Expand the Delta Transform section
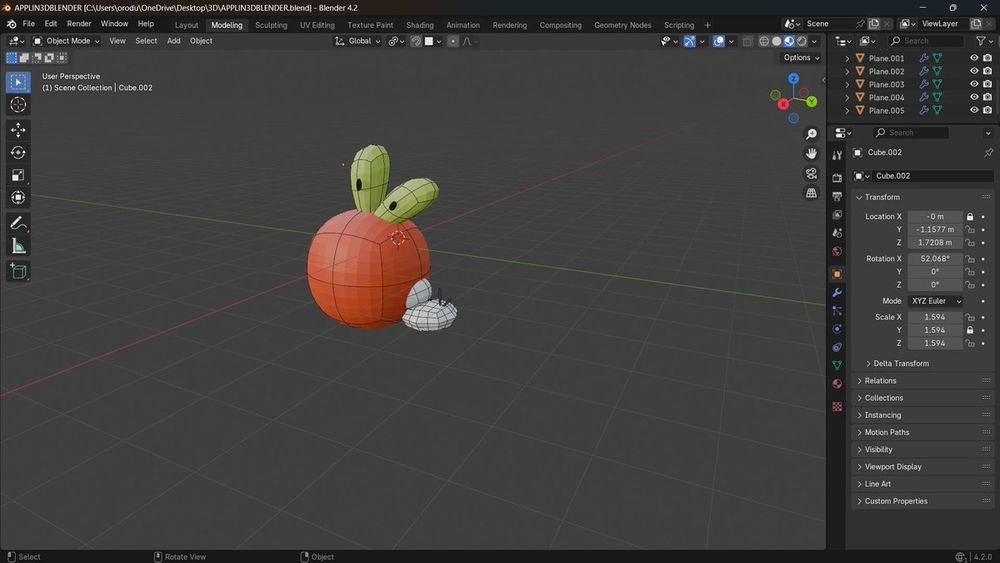 (x=900, y=364)
